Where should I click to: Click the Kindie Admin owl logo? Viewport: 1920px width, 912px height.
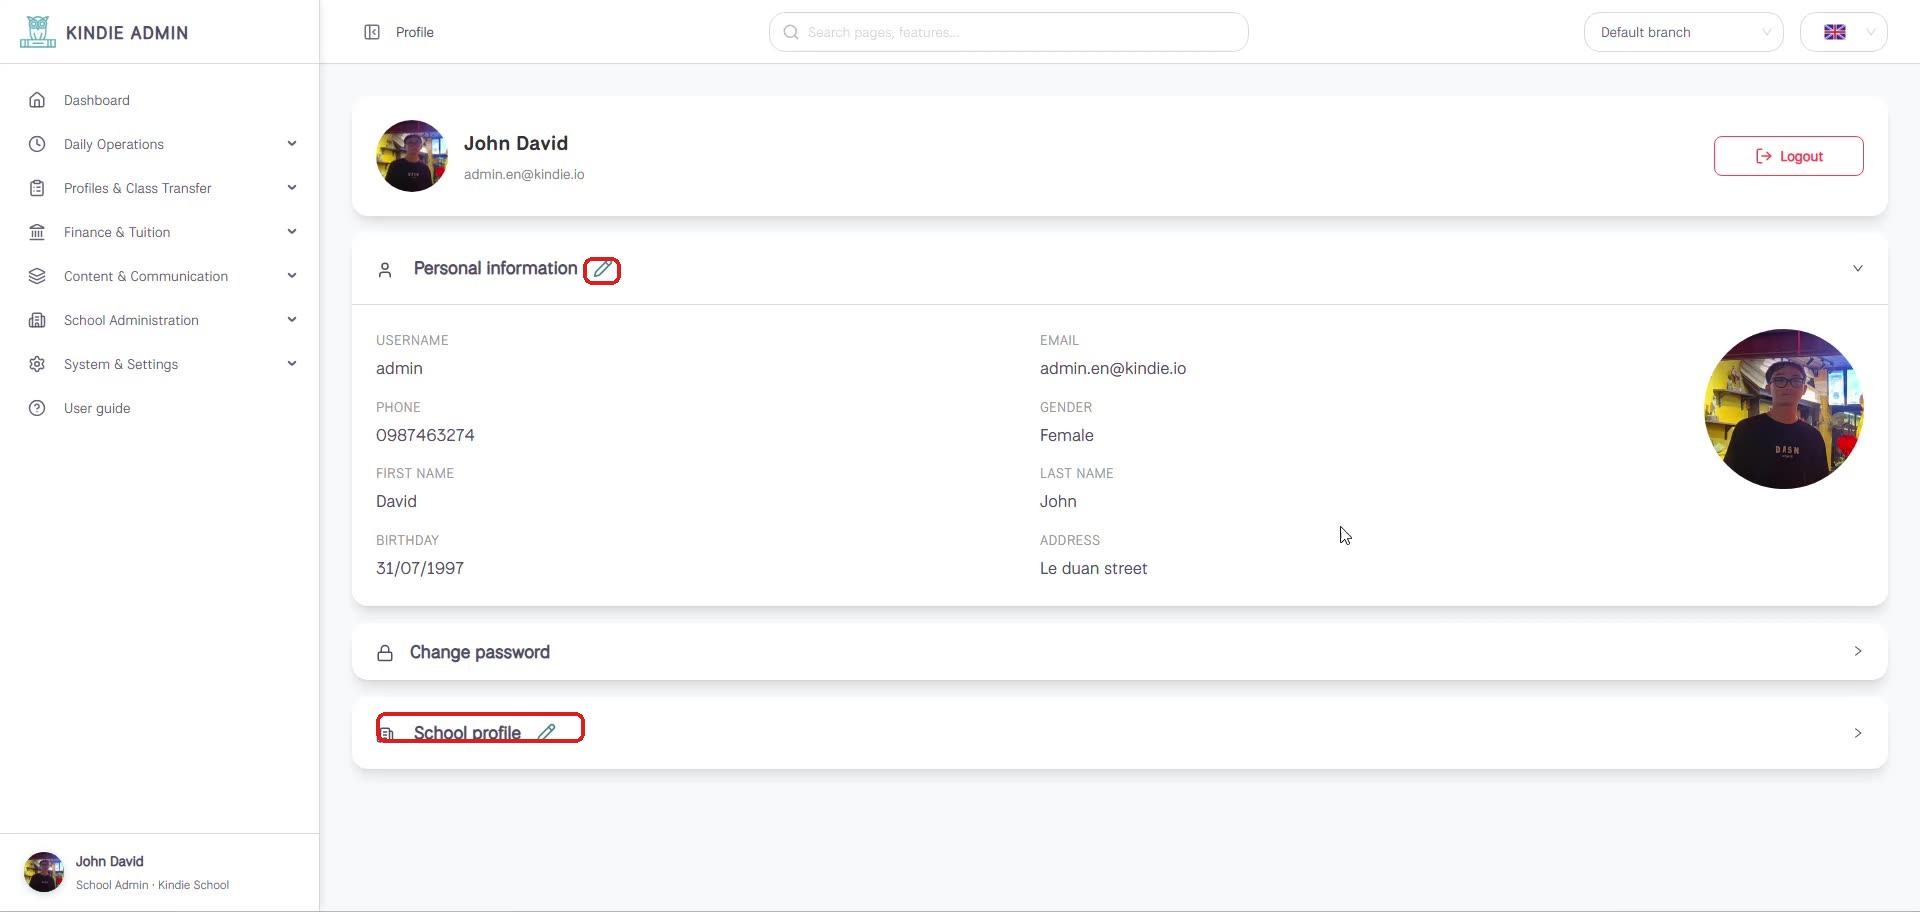point(38,32)
